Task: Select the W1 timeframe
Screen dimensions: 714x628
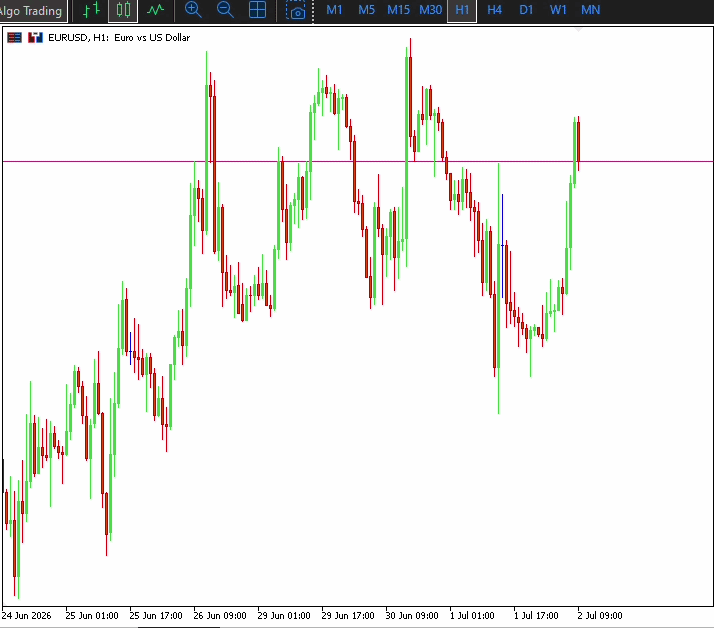Action: [x=558, y=10]
